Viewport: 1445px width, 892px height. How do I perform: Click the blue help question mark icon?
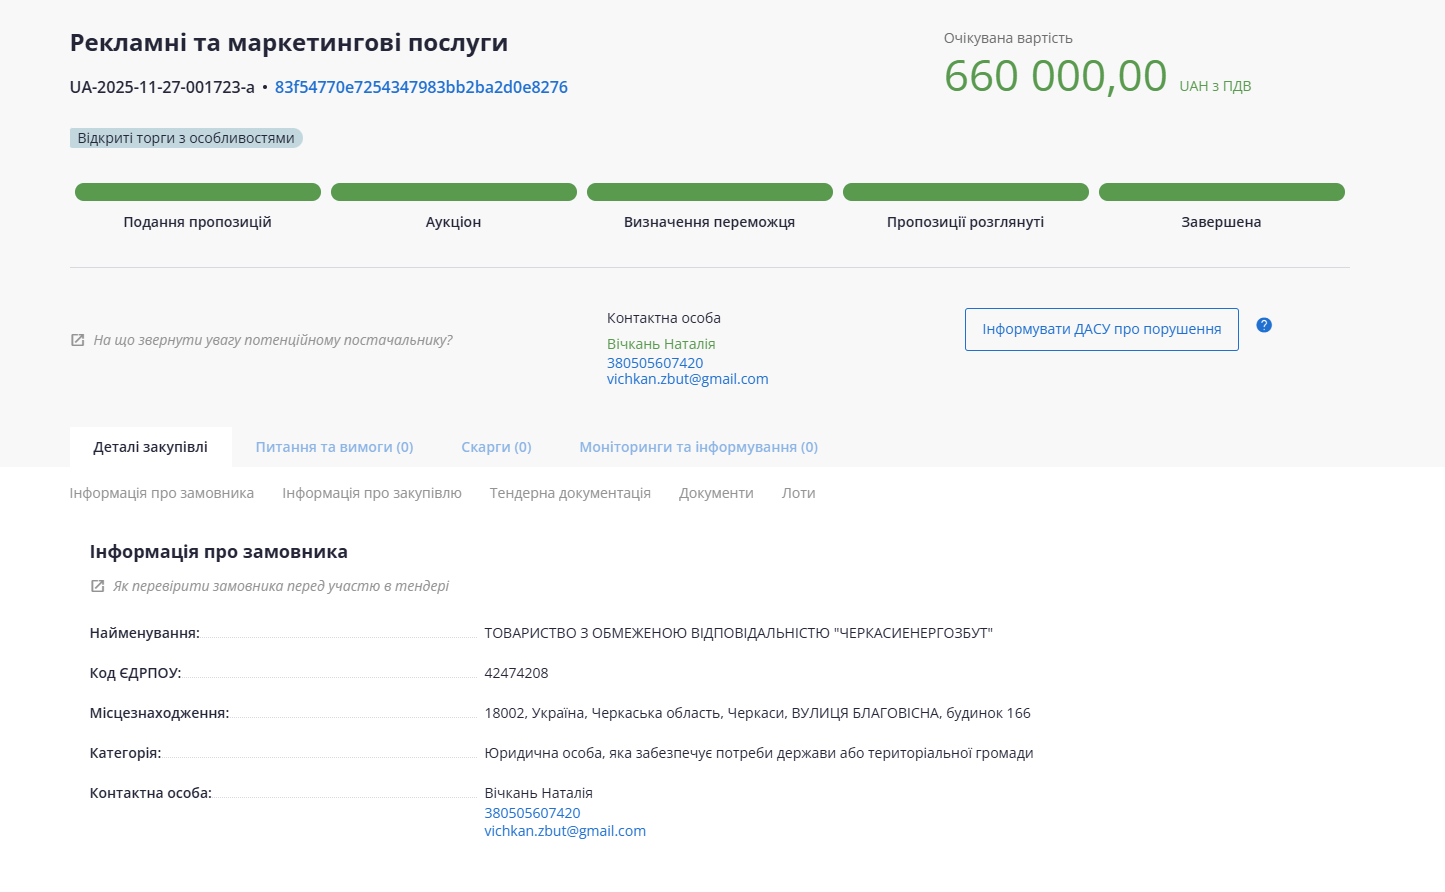pos(1264,325)
